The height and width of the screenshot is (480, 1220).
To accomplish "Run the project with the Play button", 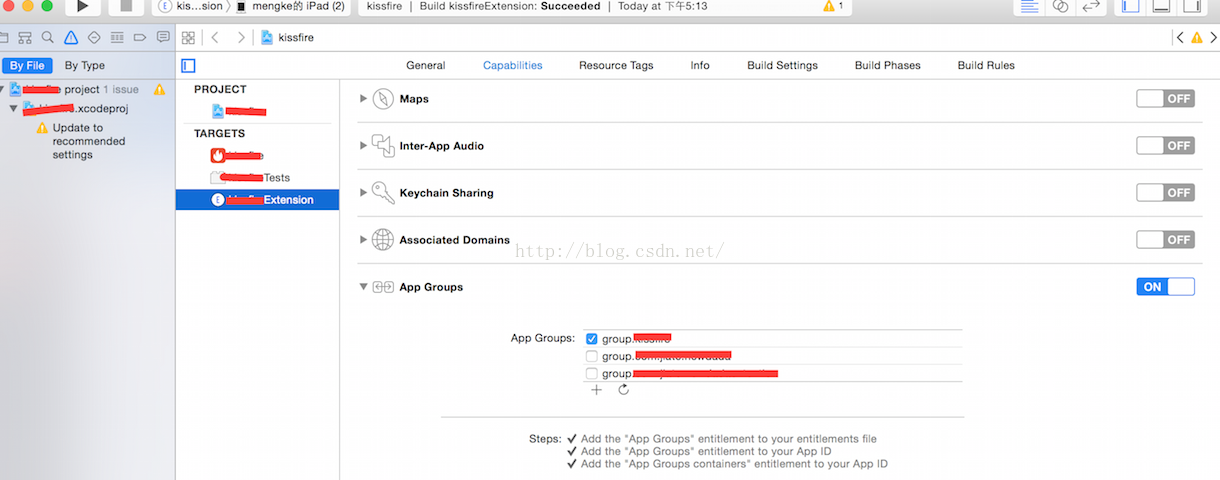I will [x=82, y=6].
